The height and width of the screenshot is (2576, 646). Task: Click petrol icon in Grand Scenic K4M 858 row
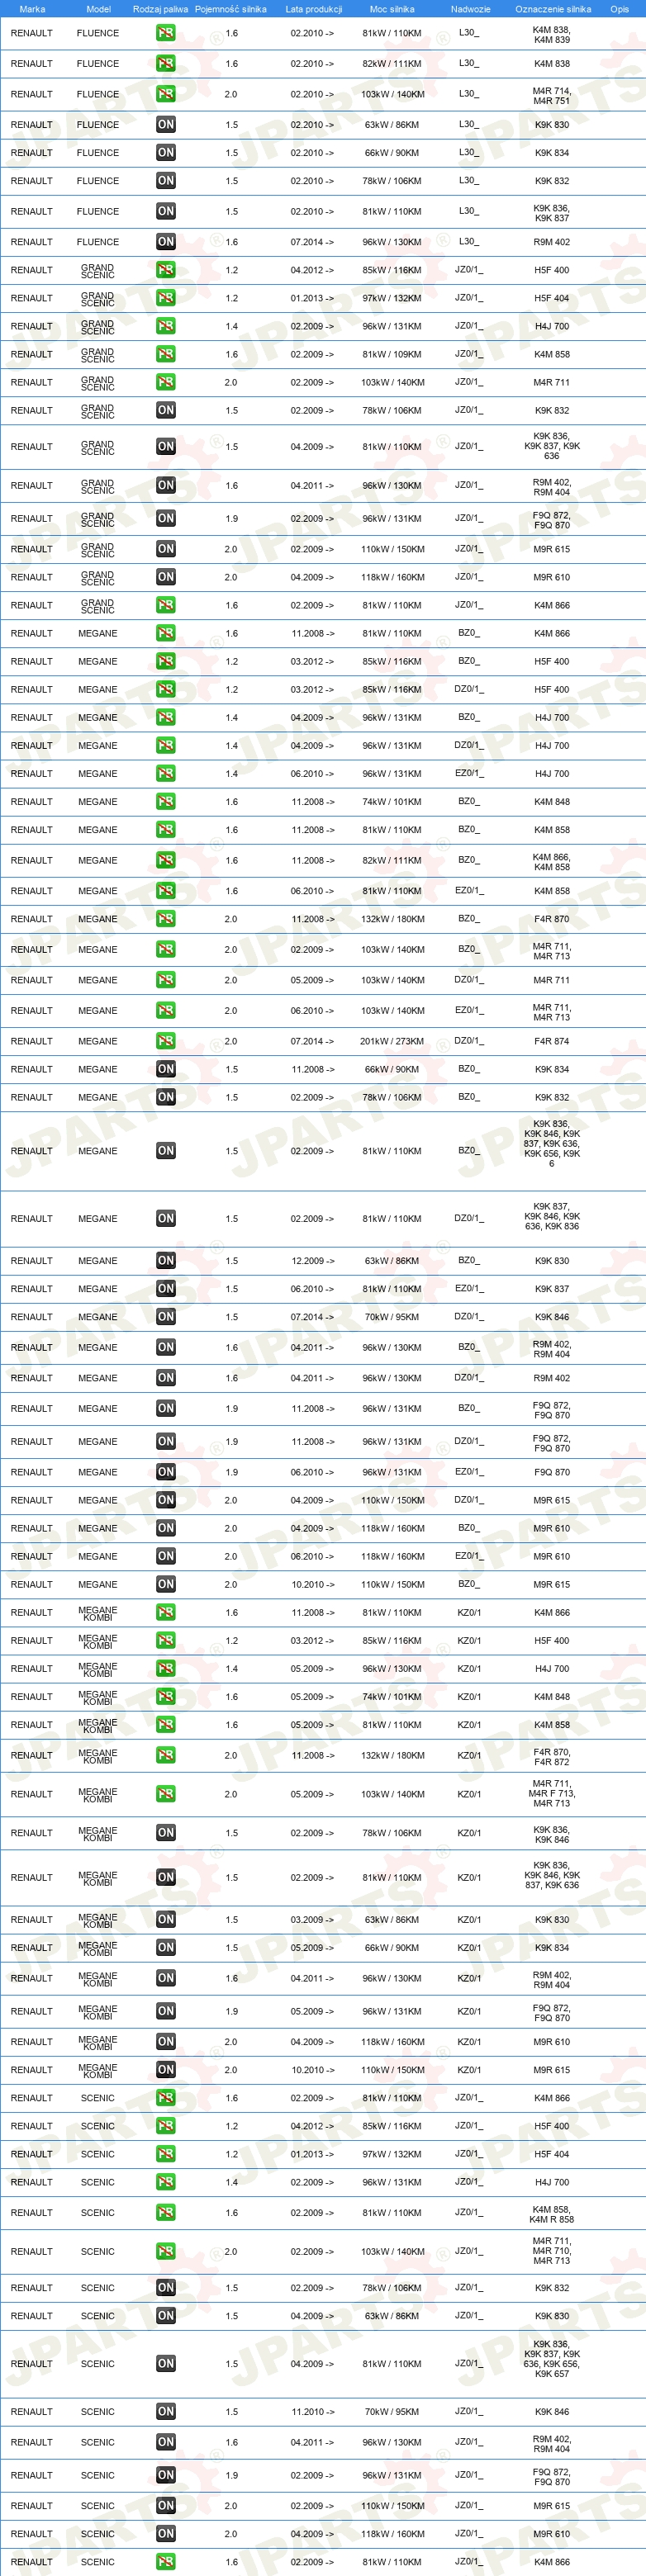click(x=166, y=354)
